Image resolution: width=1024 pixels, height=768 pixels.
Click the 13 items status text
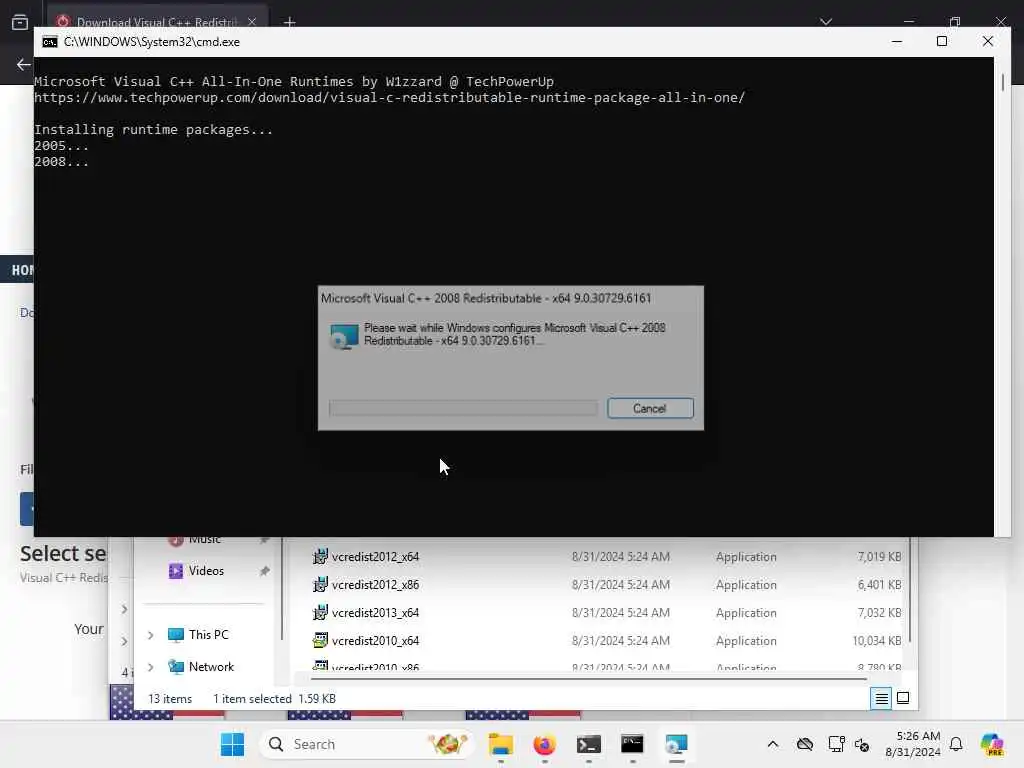tap(170, 699)
